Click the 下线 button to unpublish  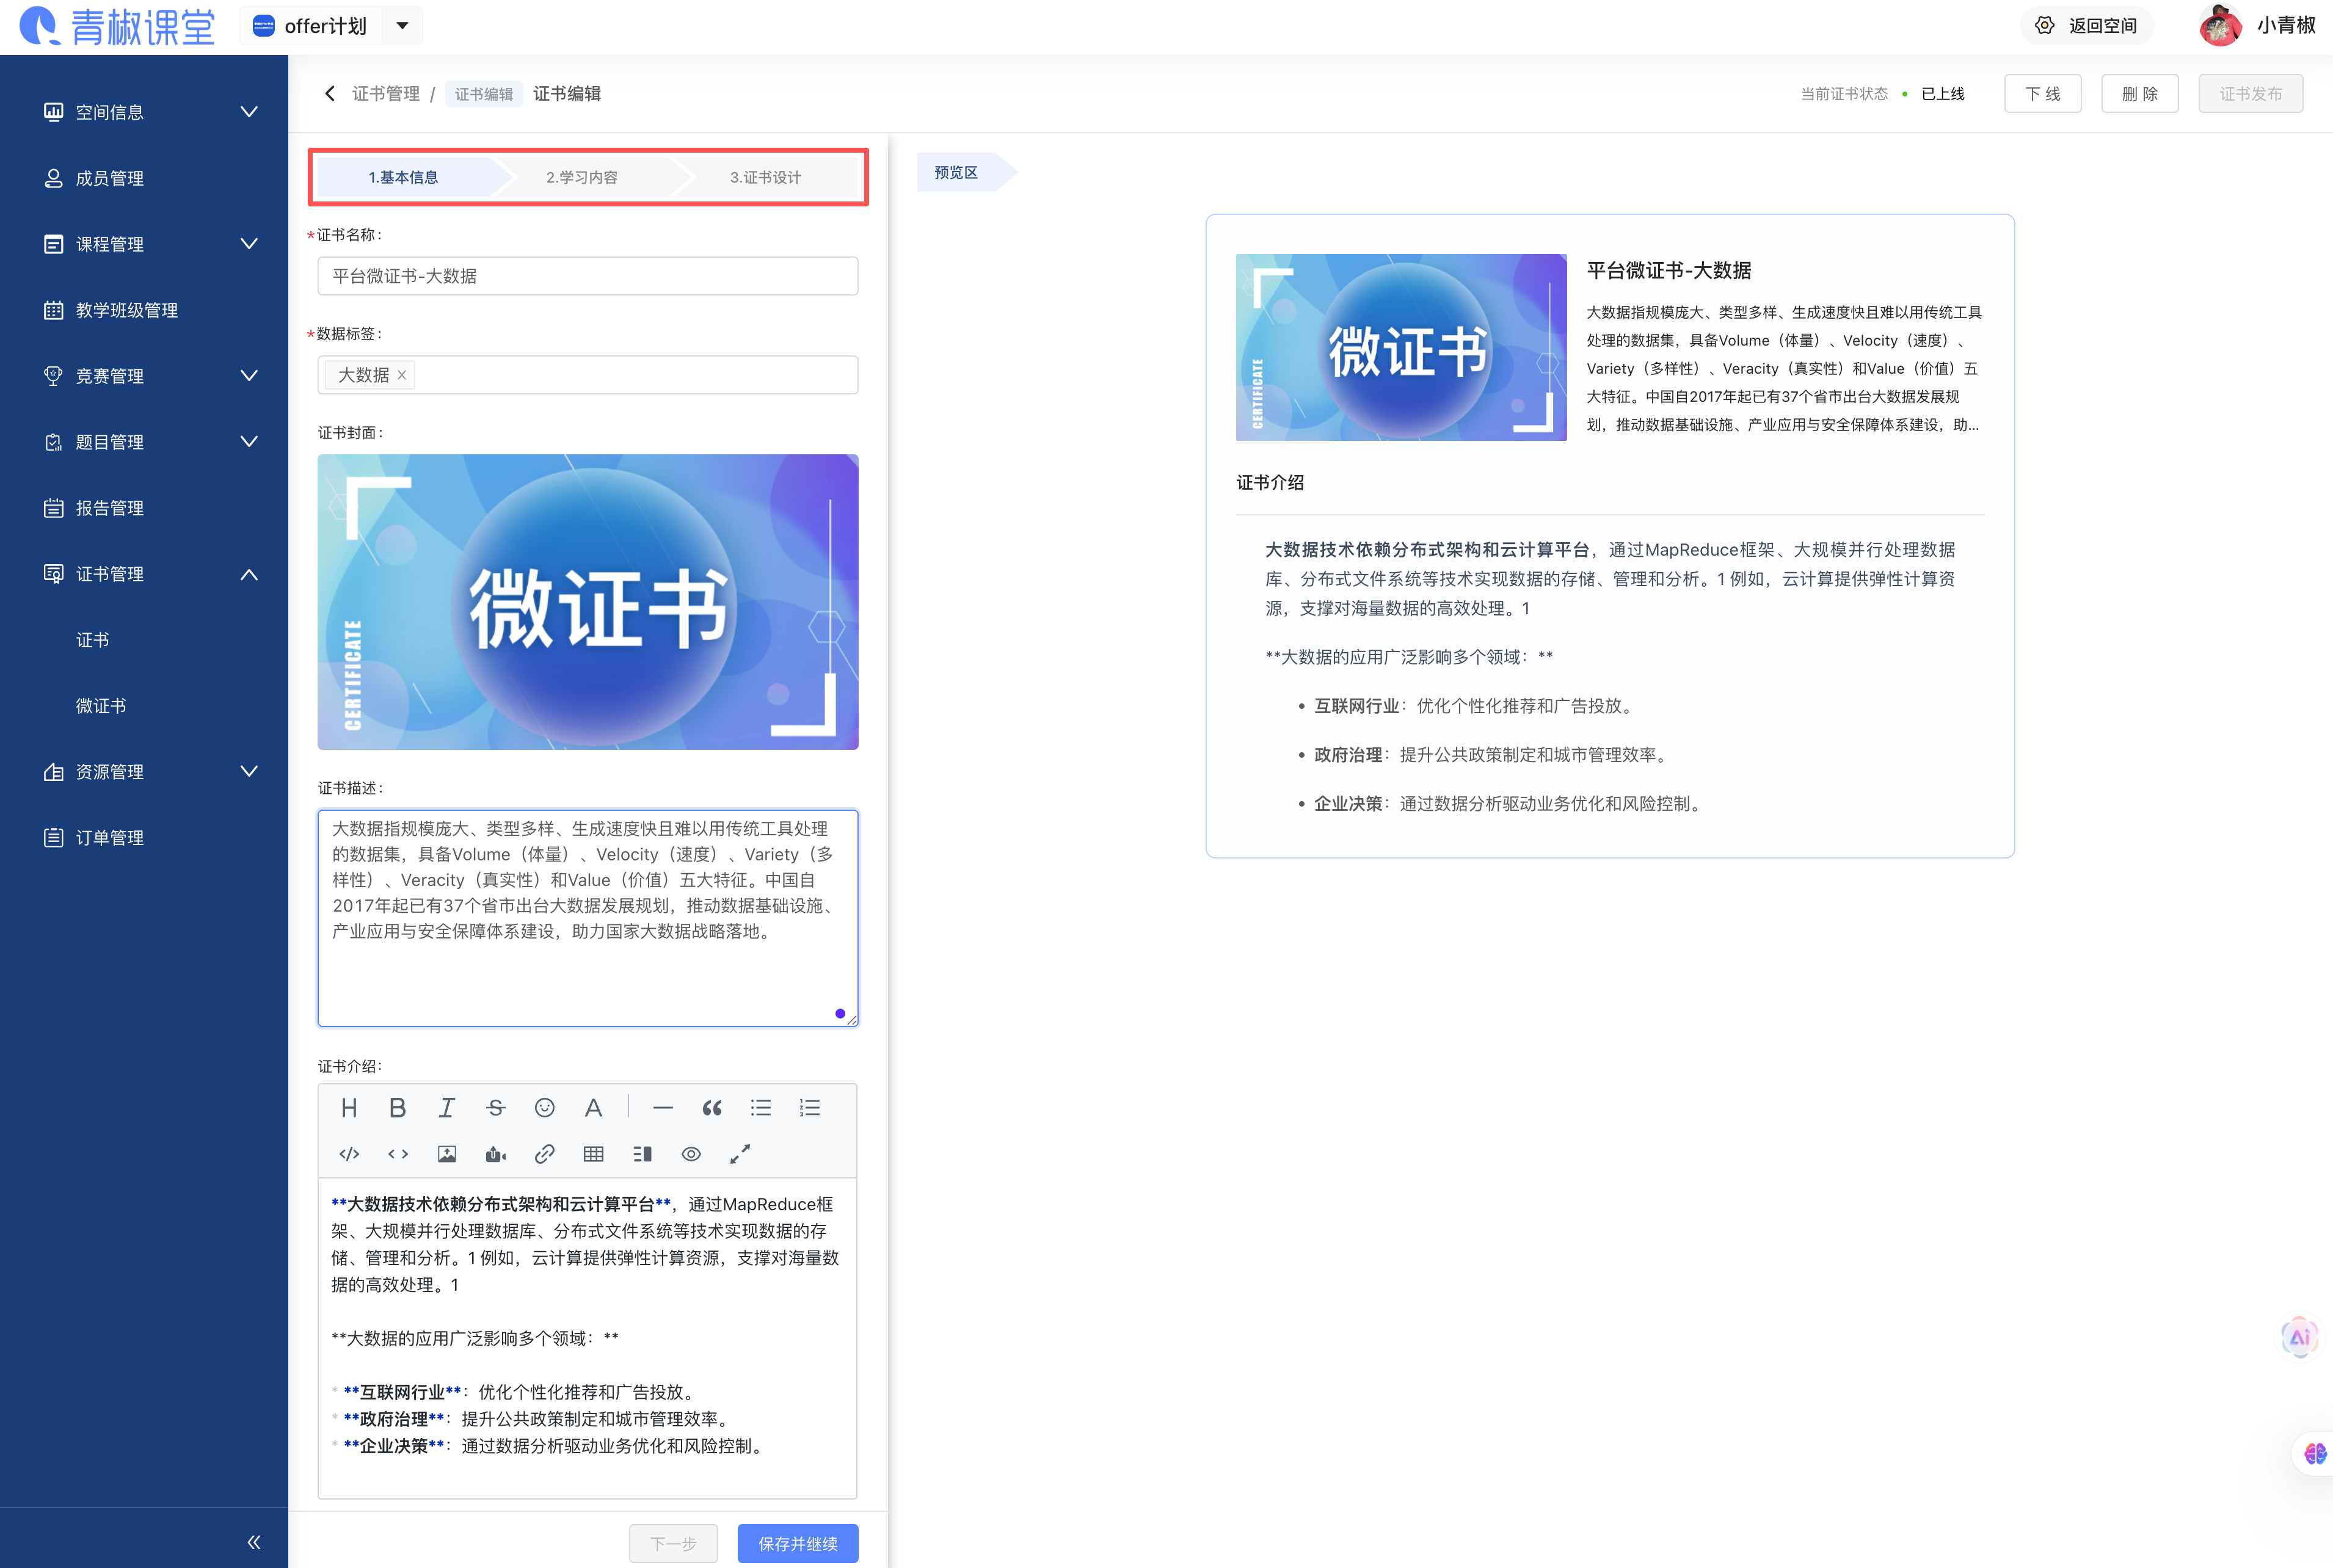click(2043, 93)
